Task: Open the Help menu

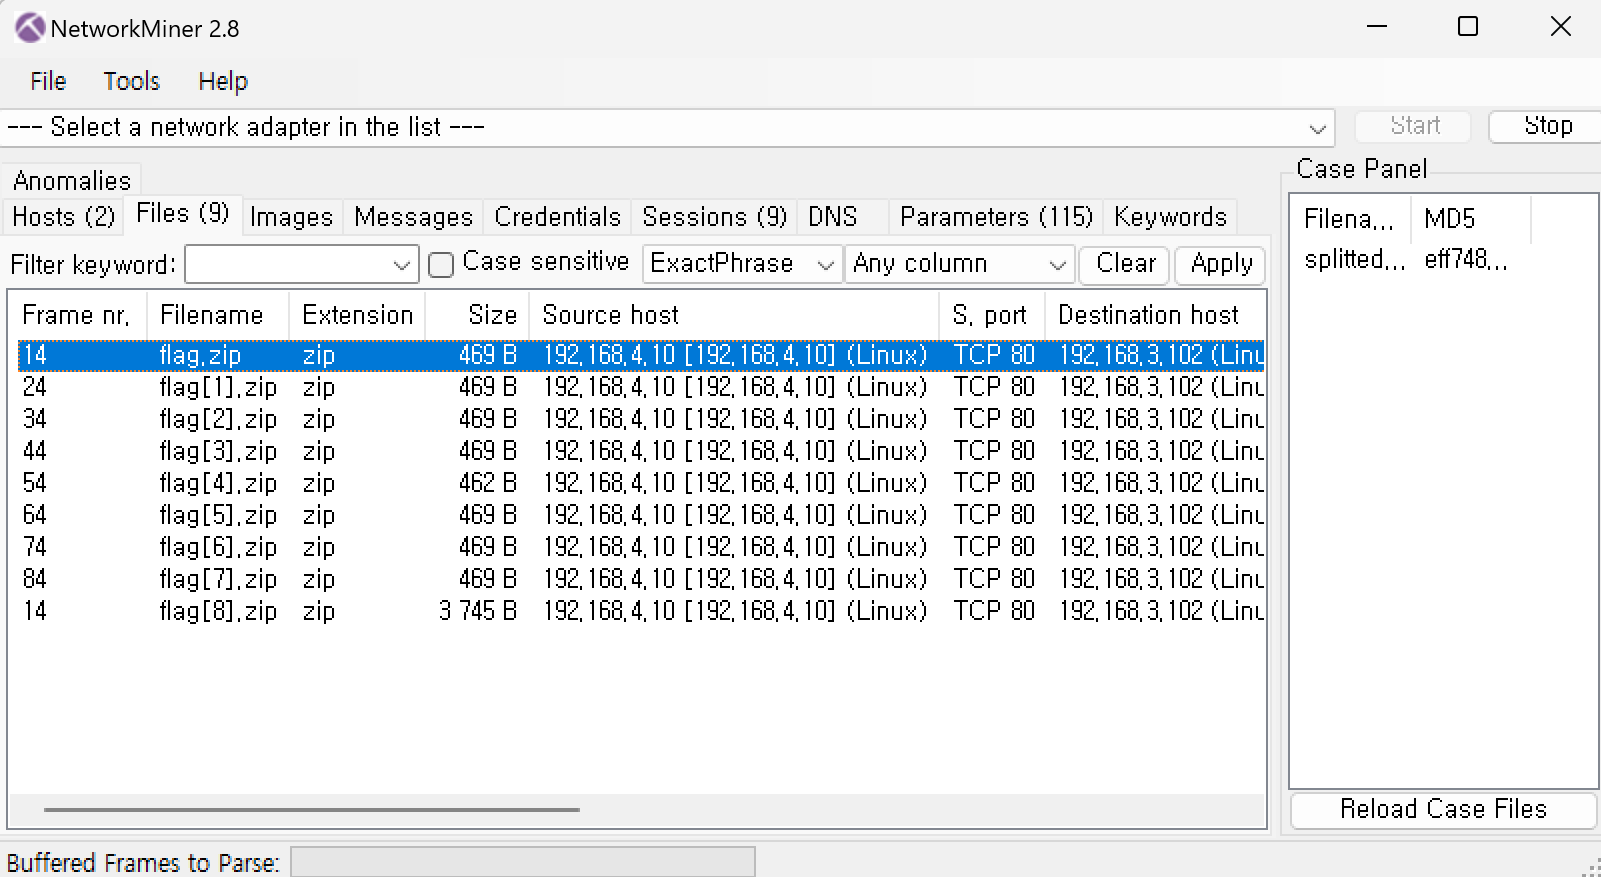Action: (x=222, y=81)
